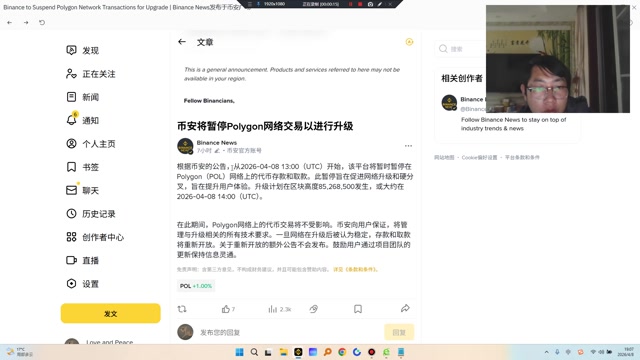Share the article with the arrow icon

pos(405,309)
